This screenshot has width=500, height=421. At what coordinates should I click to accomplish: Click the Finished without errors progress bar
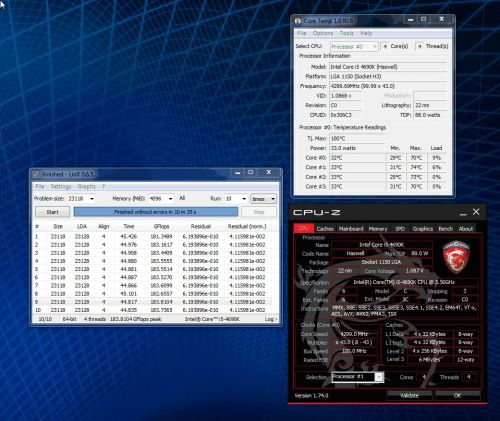click(x=156, y=212)
